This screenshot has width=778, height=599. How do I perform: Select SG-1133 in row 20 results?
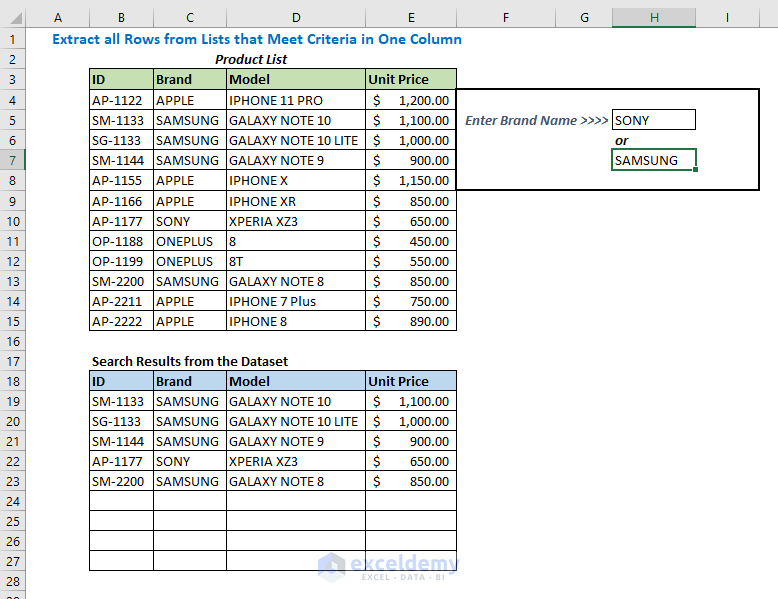[122, 421]
